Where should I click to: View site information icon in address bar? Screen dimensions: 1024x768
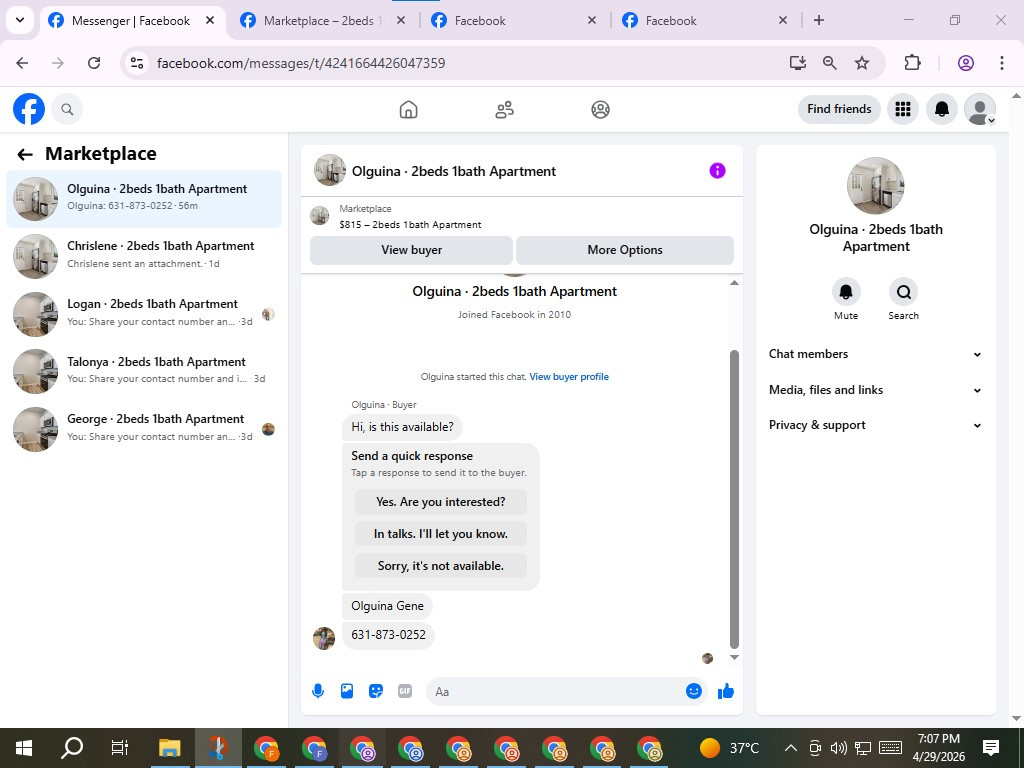click(x=136, y=63)
